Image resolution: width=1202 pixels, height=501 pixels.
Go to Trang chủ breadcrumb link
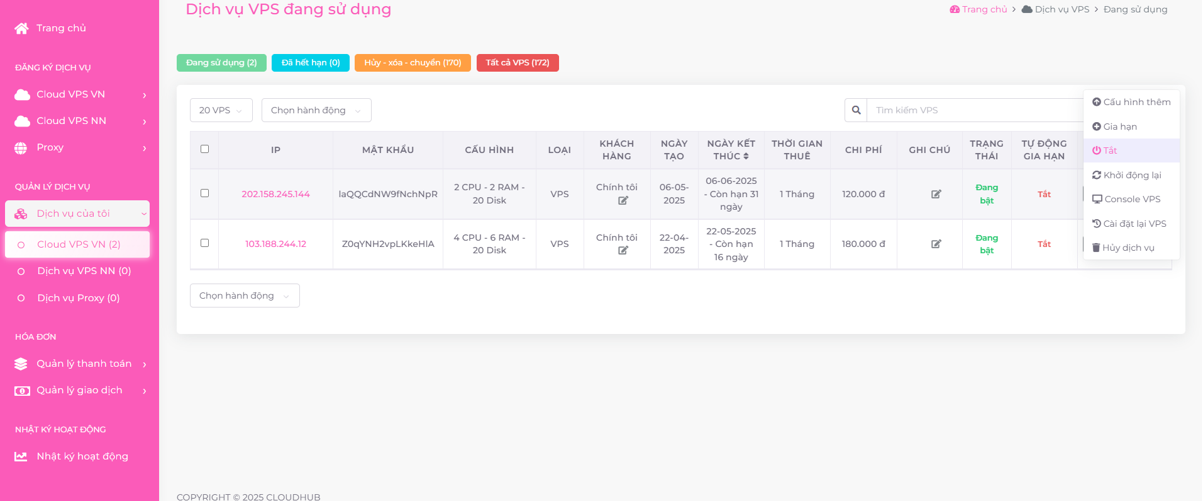pos(984,9)
